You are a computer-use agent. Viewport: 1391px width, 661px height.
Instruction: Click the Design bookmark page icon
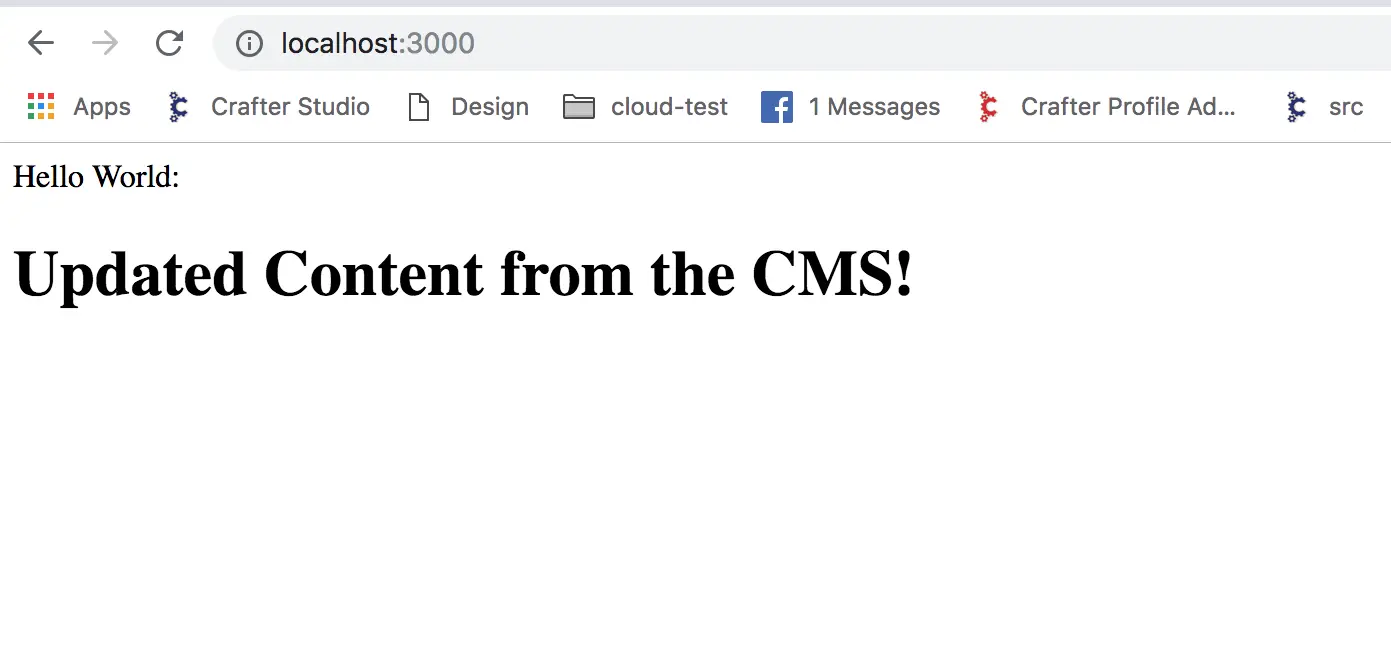point(419,107)
